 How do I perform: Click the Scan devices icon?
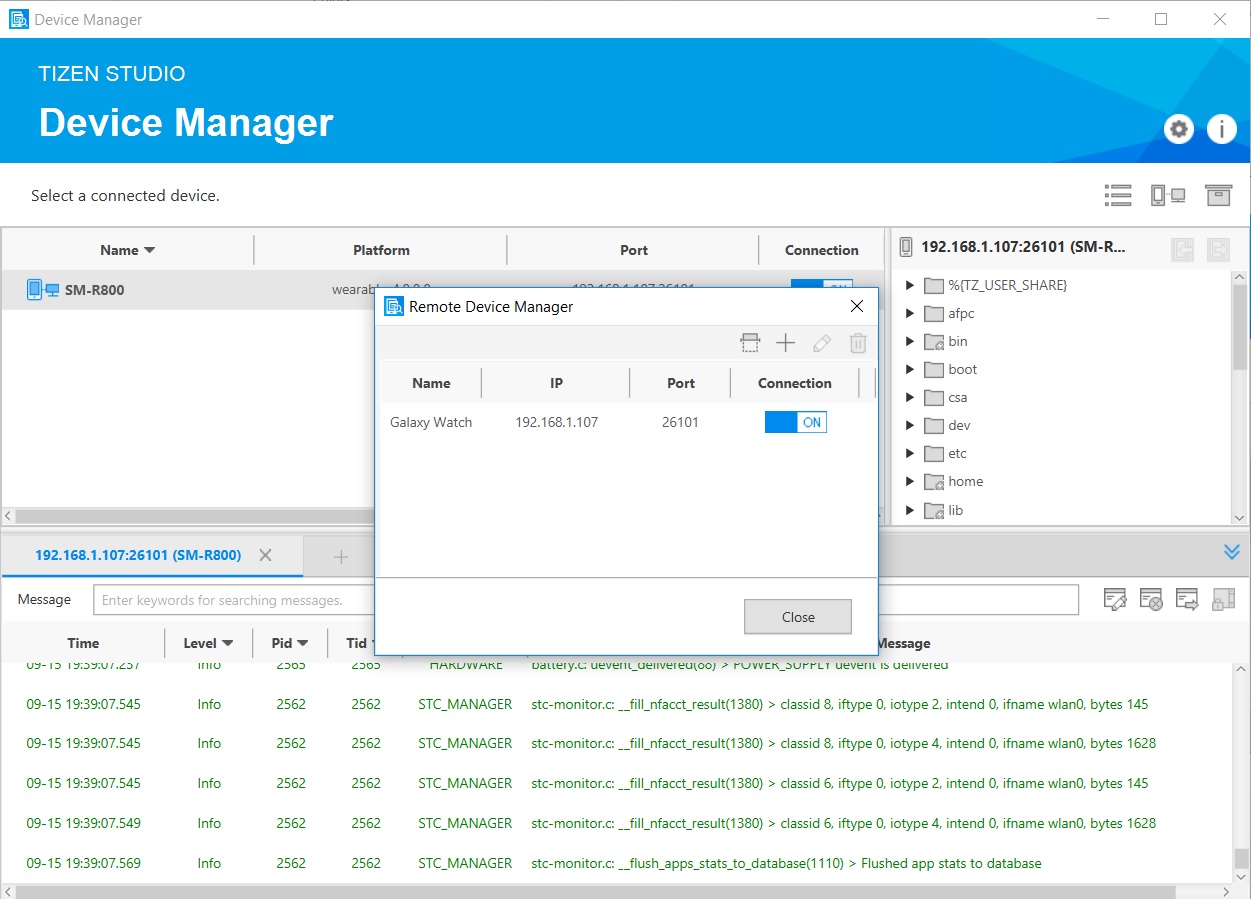coord(750,343)
